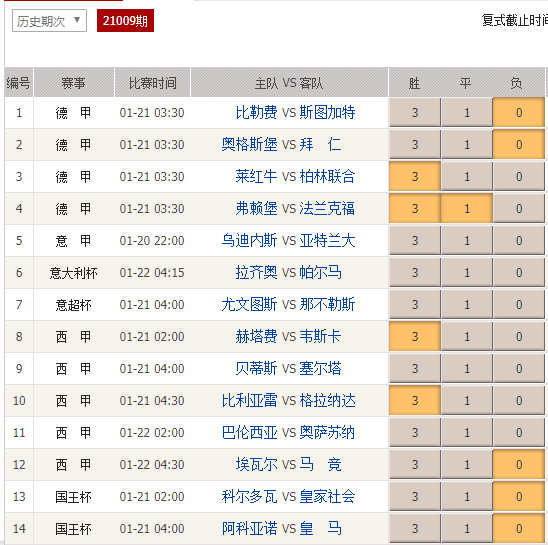This screenshot has width=548, height=545.
Task: Select 平 (1) for 贝蒂斯 vs 塞尔塔
Action: click(x=467, y=368)
